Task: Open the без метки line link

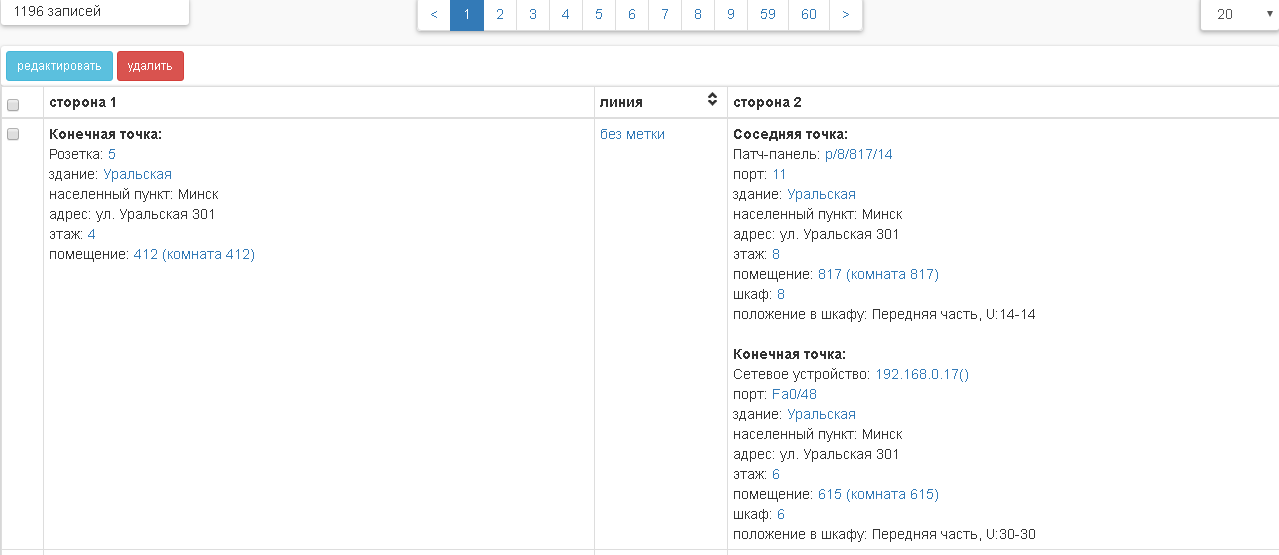Action: [x=632, y=135]
